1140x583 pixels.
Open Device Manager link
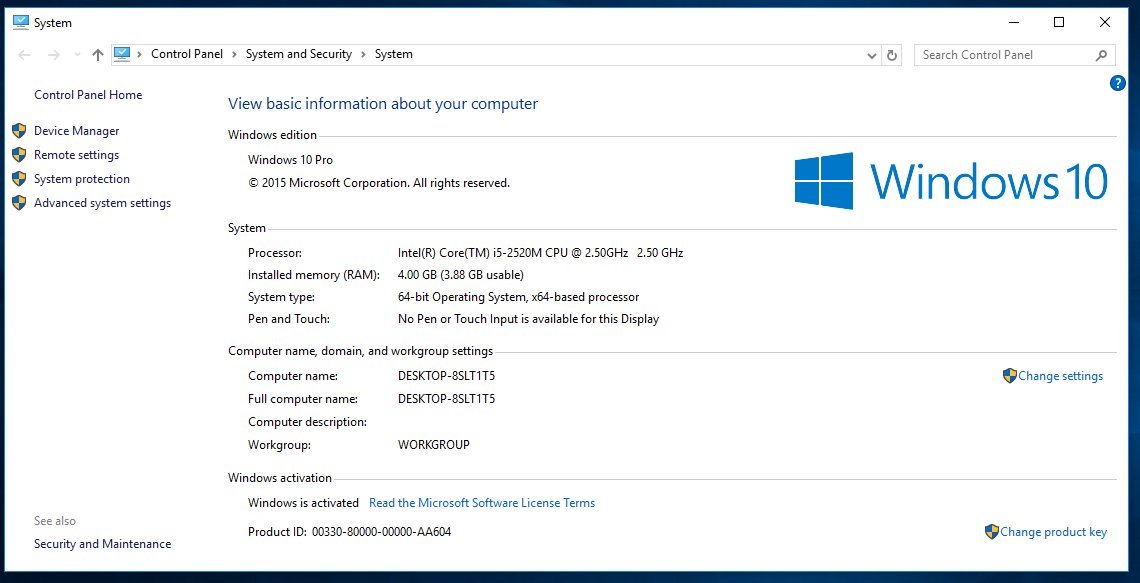76,131
